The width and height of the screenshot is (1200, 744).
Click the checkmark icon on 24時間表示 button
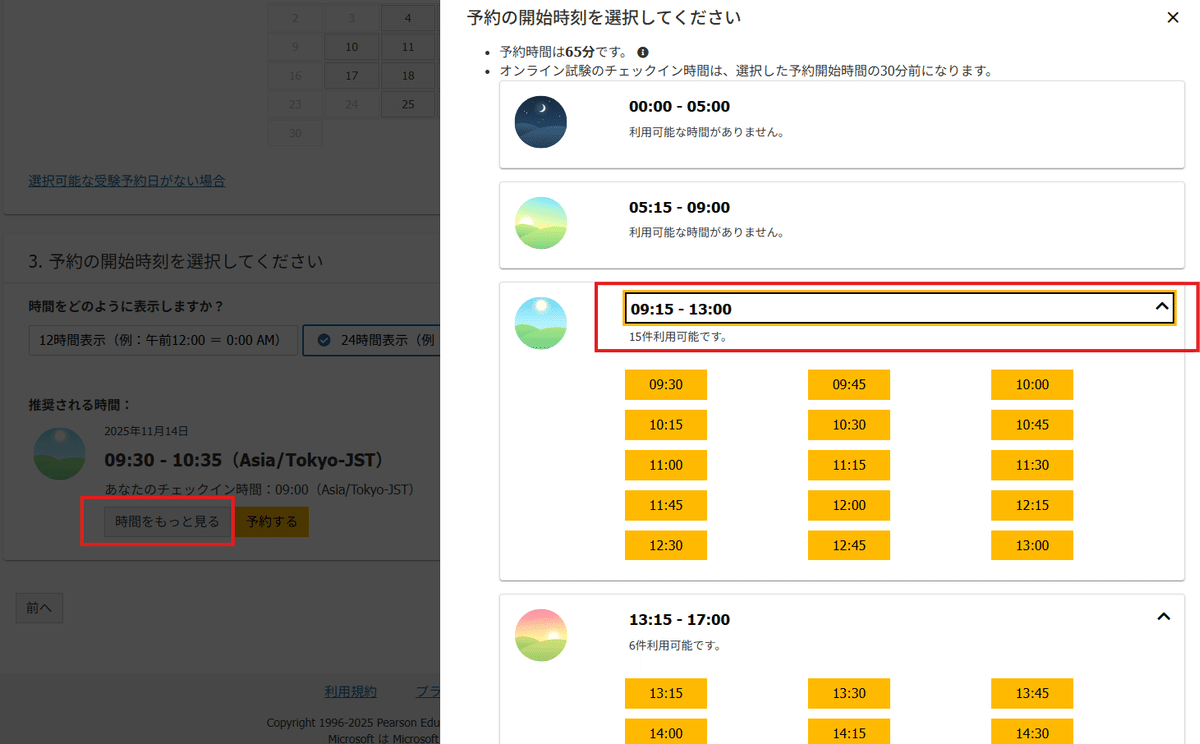(x=323, y=339)
